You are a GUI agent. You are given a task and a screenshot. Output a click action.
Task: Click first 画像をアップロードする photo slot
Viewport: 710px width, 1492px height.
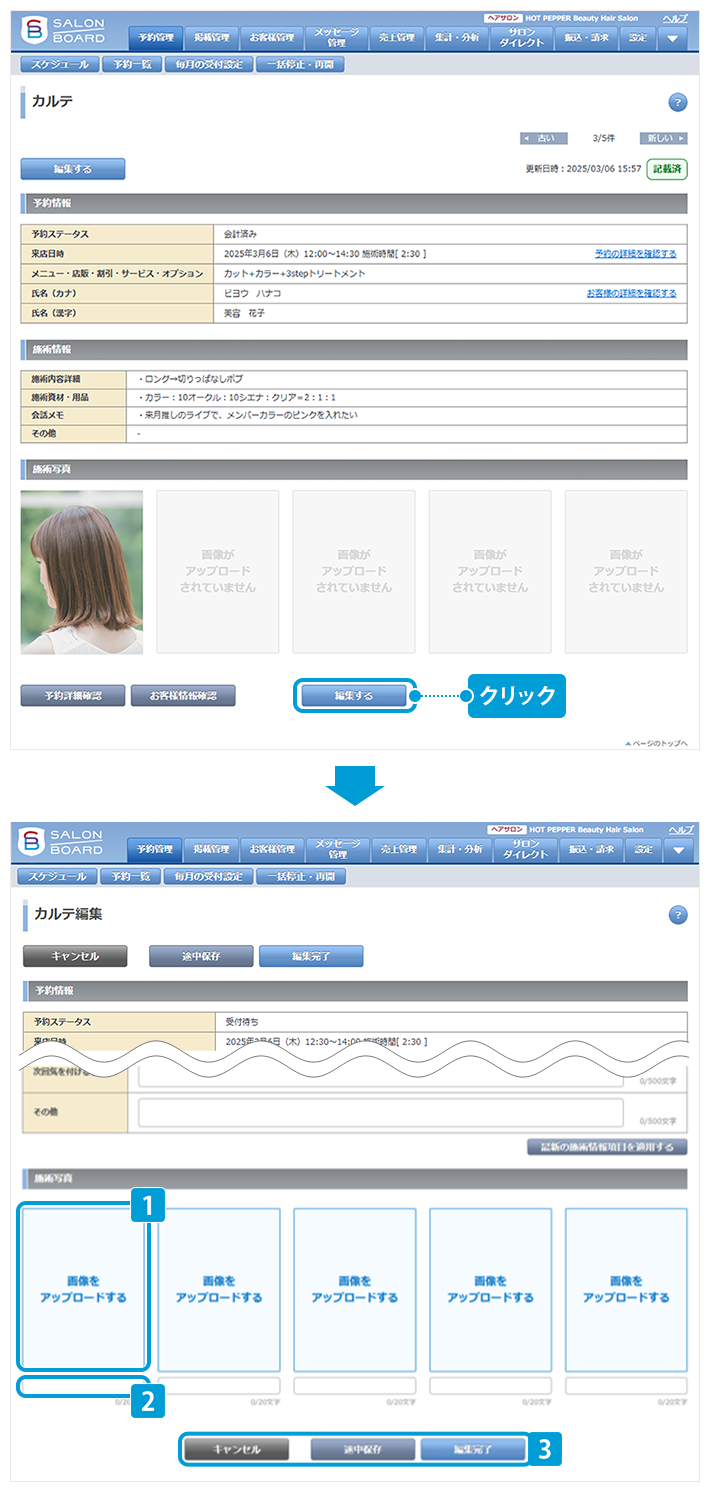click(83, 1289)
